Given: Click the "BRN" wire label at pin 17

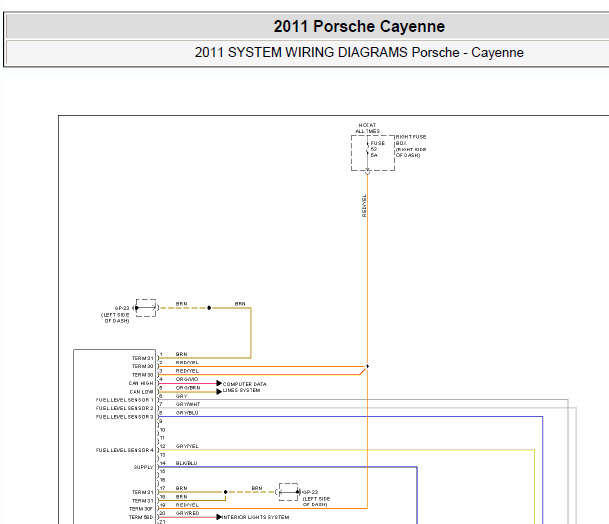Looking at the screenshot, I should 181,488.
